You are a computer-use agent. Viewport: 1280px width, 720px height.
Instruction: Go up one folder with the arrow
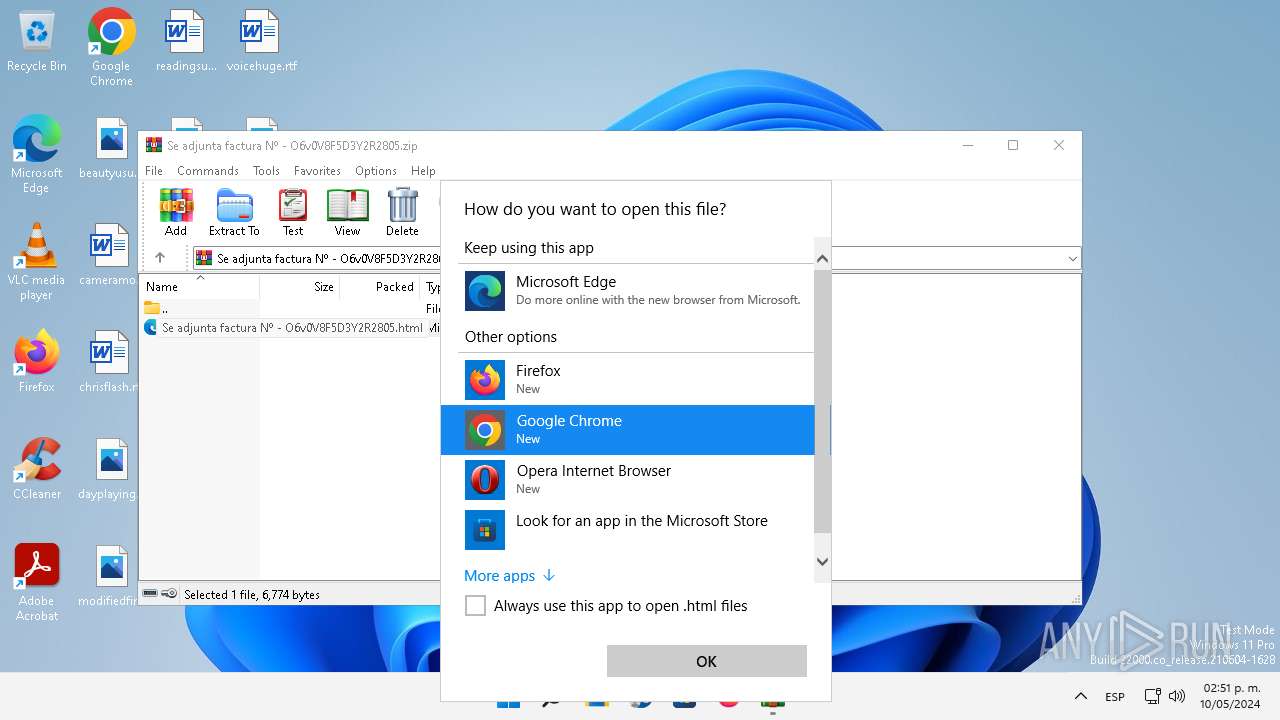(160, 258)
